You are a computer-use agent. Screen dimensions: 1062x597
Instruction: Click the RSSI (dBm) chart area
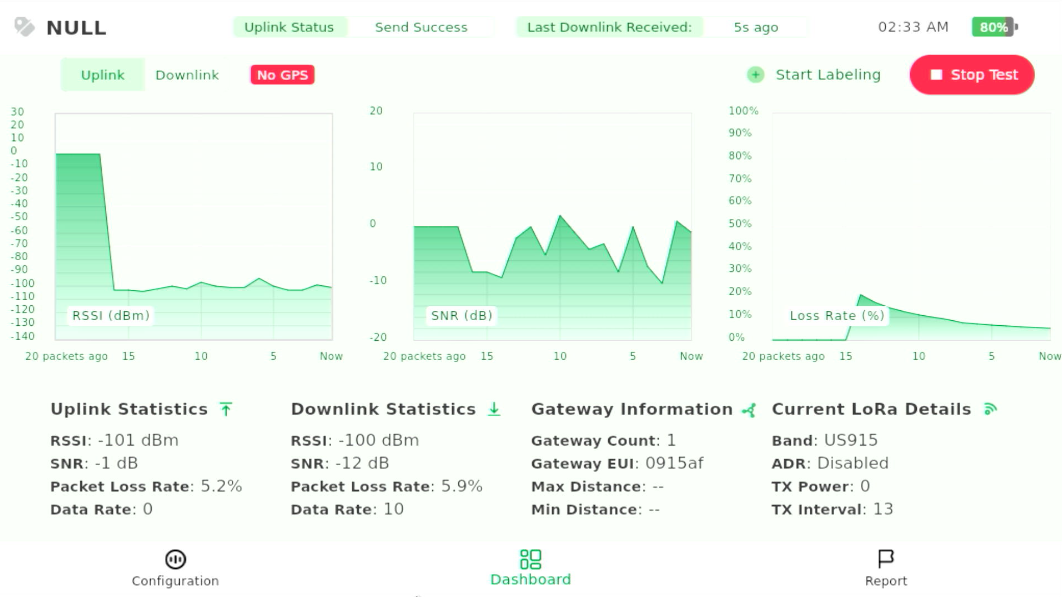point(193,227)
